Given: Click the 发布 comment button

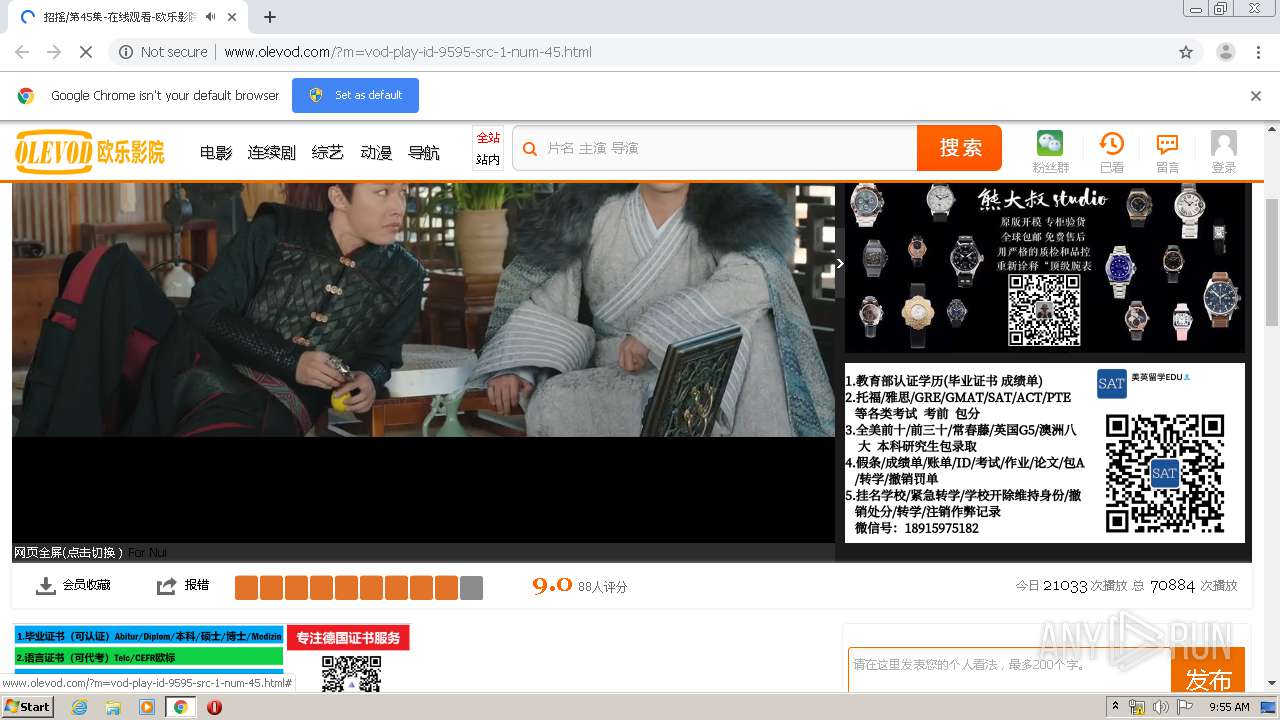Looking at the screenshot, I should 1208,670.
